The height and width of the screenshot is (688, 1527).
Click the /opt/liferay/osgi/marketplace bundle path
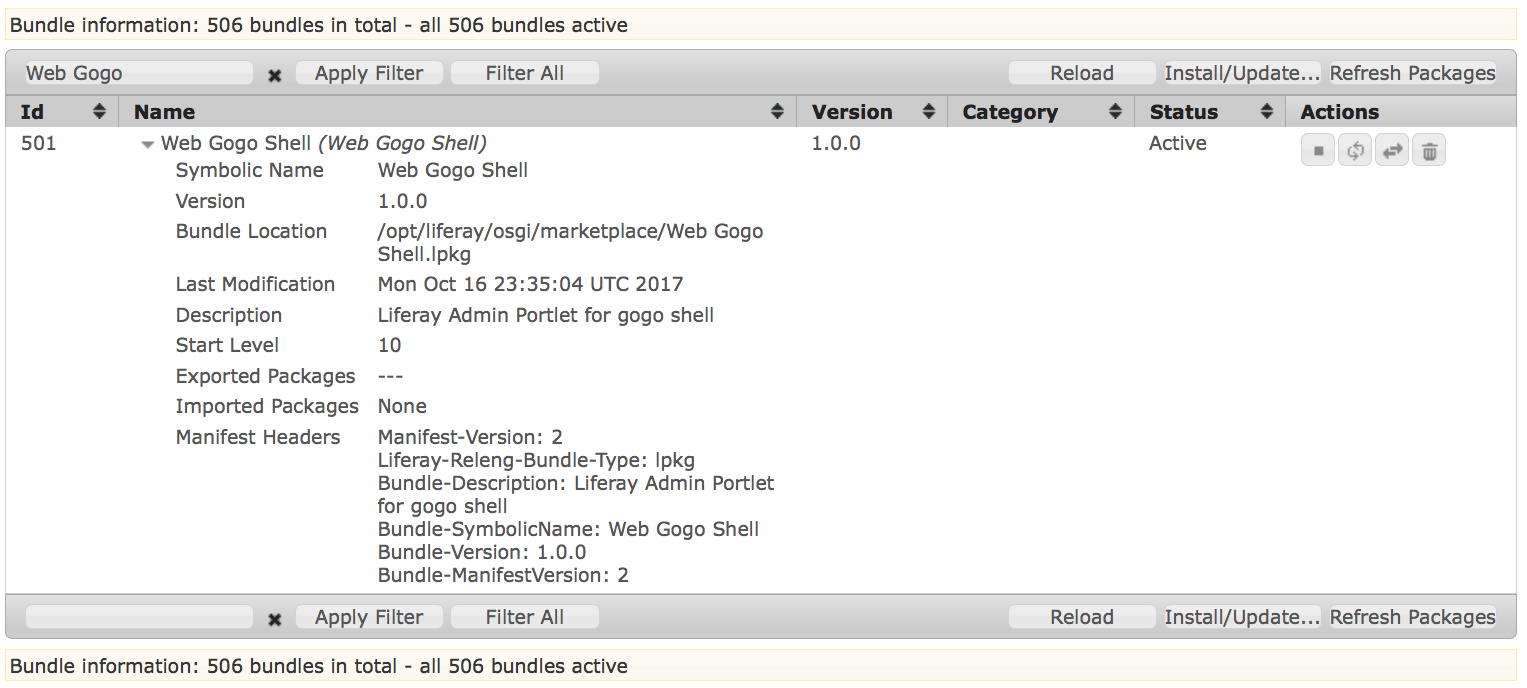click(570, 242)
